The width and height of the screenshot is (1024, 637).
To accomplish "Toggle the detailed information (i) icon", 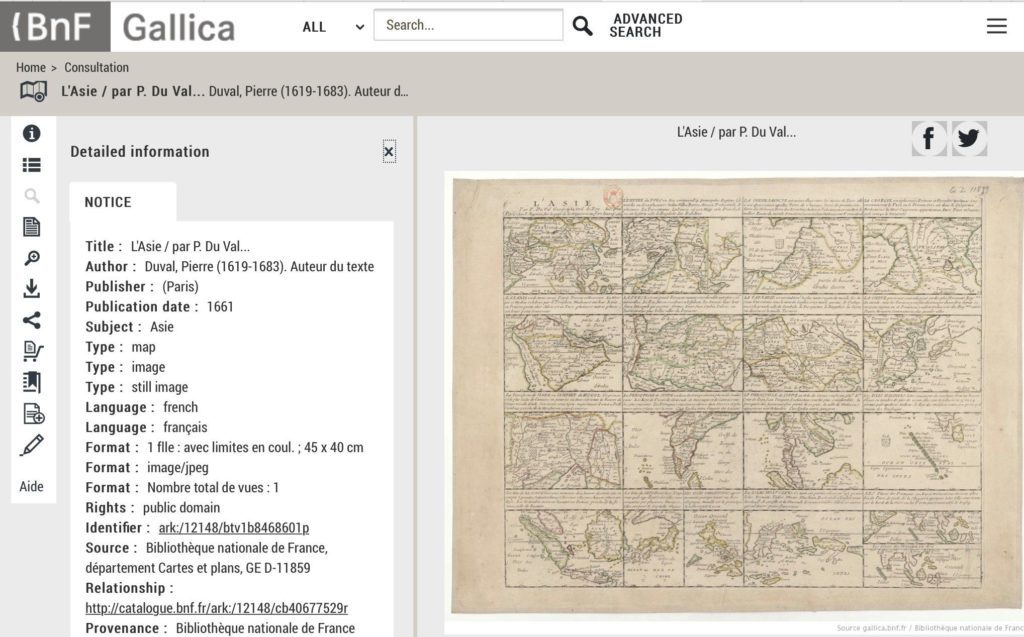I will tap(31, 133).
